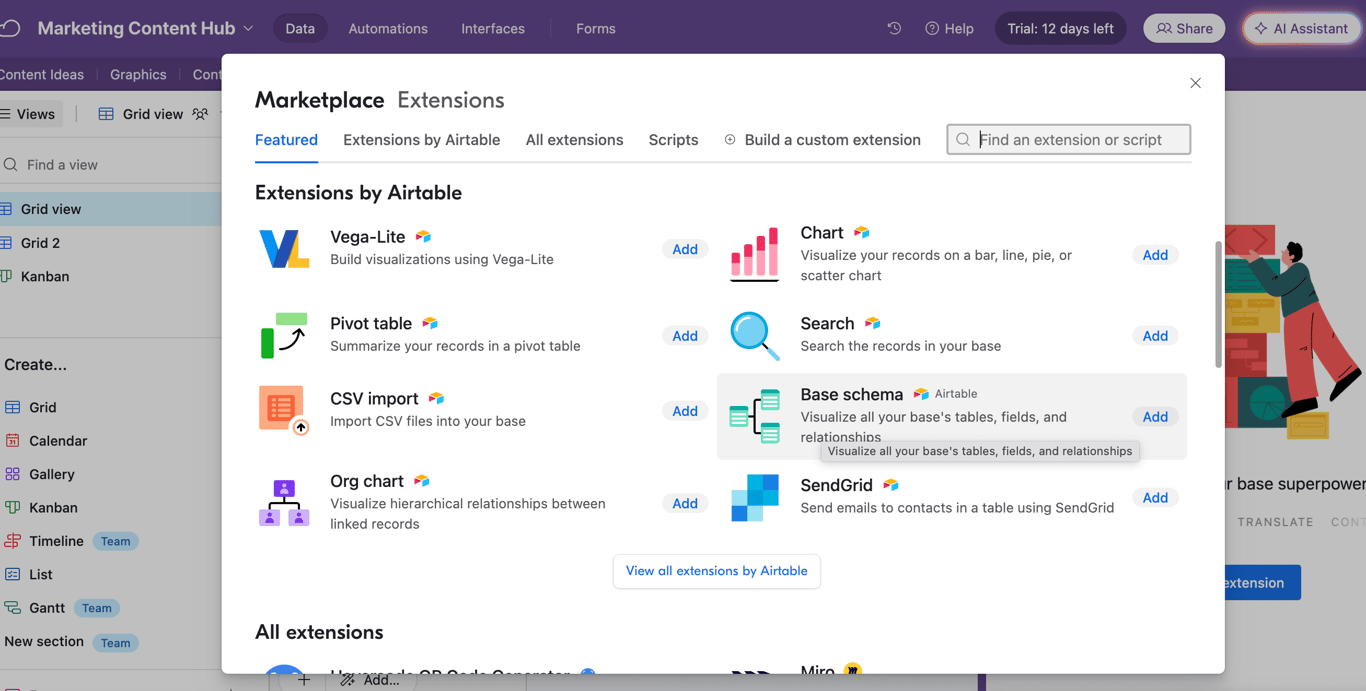The height and width of the screenshot is (691, 1366).
Task: Select Grid view in the views list
Action: pos(110,209)
